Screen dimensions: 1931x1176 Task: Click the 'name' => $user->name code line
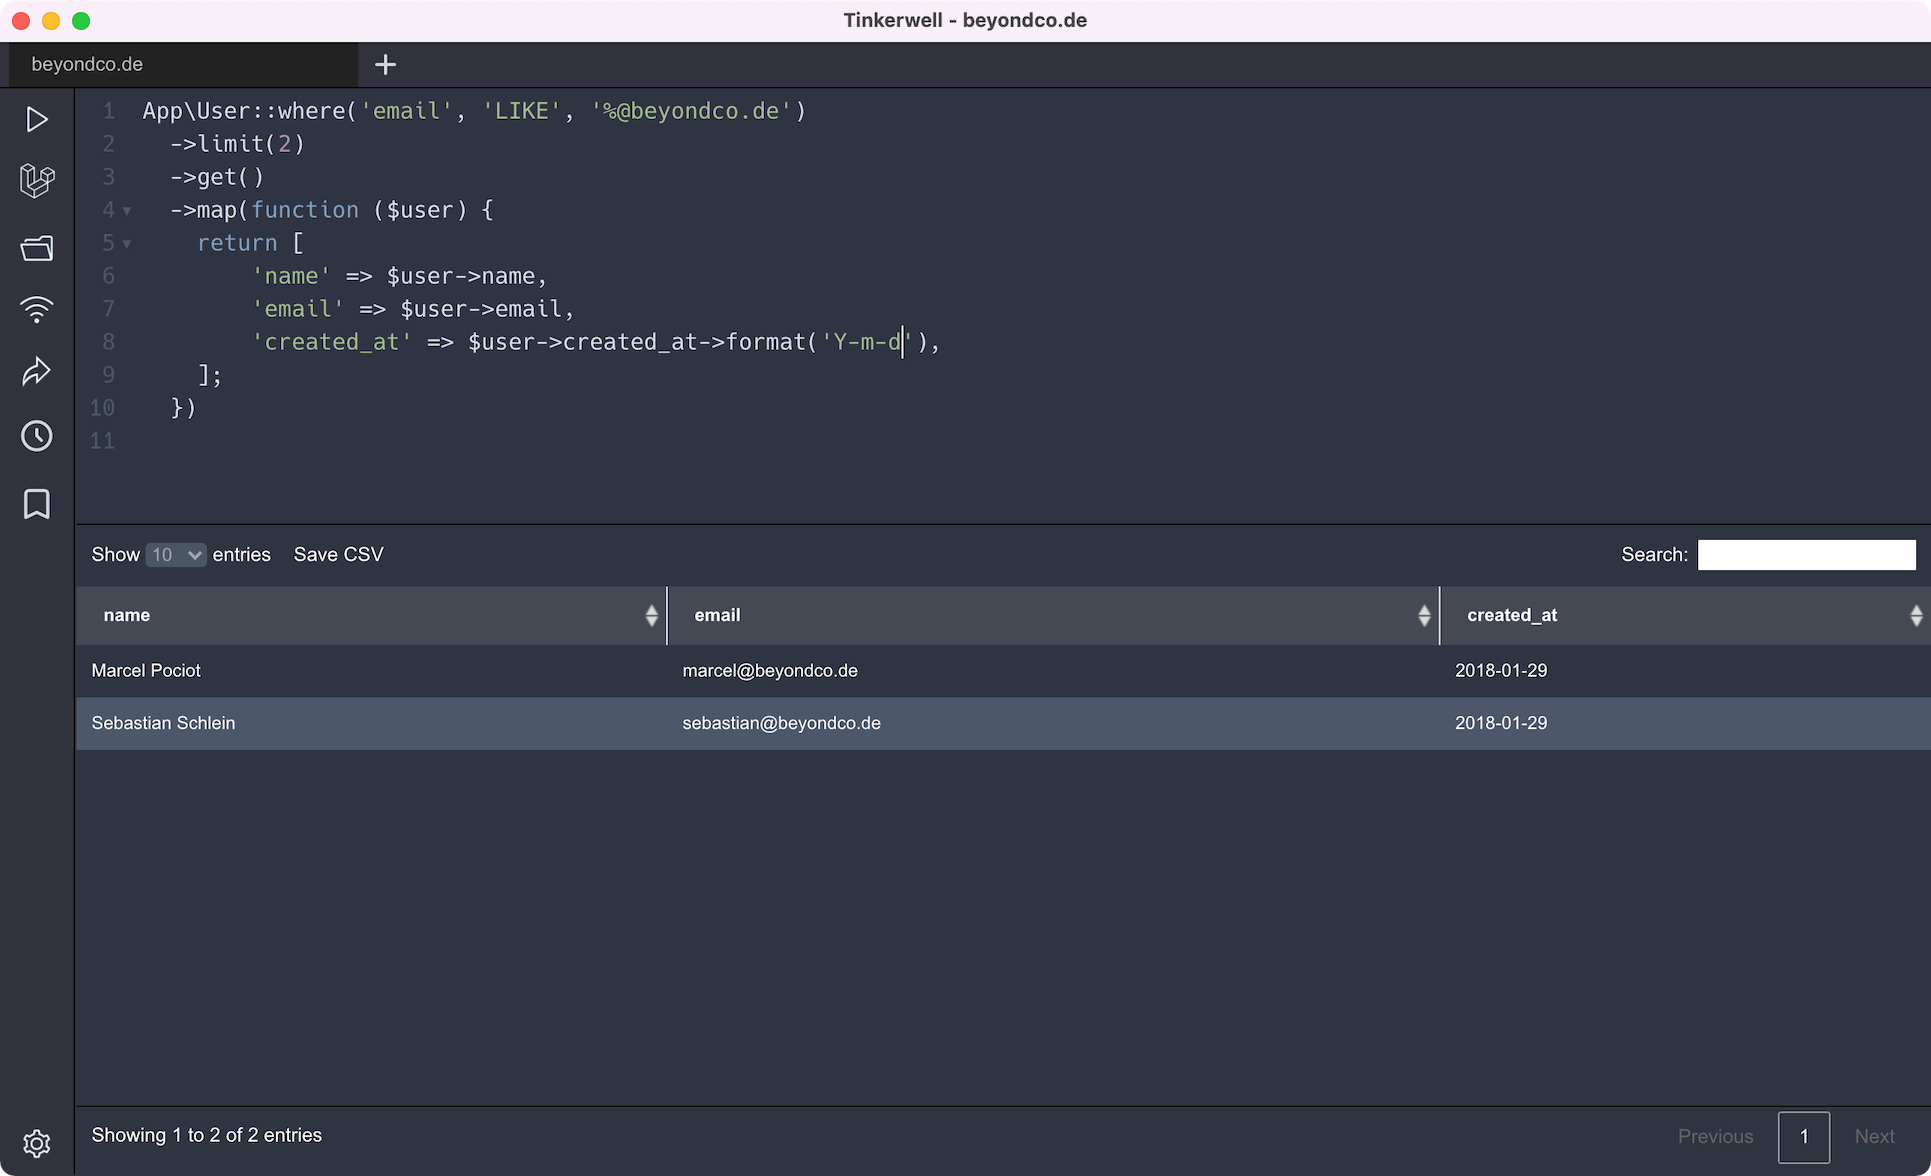399,276
